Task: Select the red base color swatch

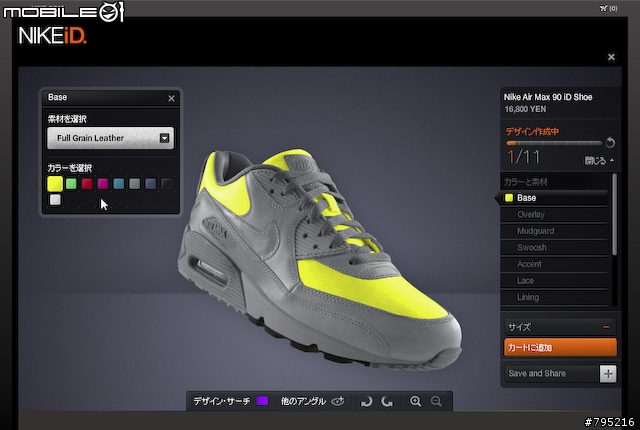Action: point(87,184)
